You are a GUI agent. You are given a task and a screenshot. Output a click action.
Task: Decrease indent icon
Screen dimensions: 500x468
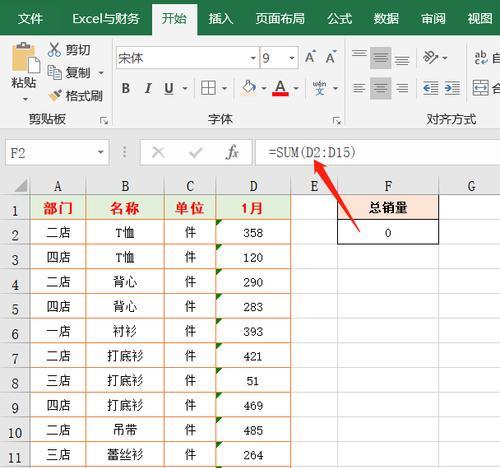point(431,88)
